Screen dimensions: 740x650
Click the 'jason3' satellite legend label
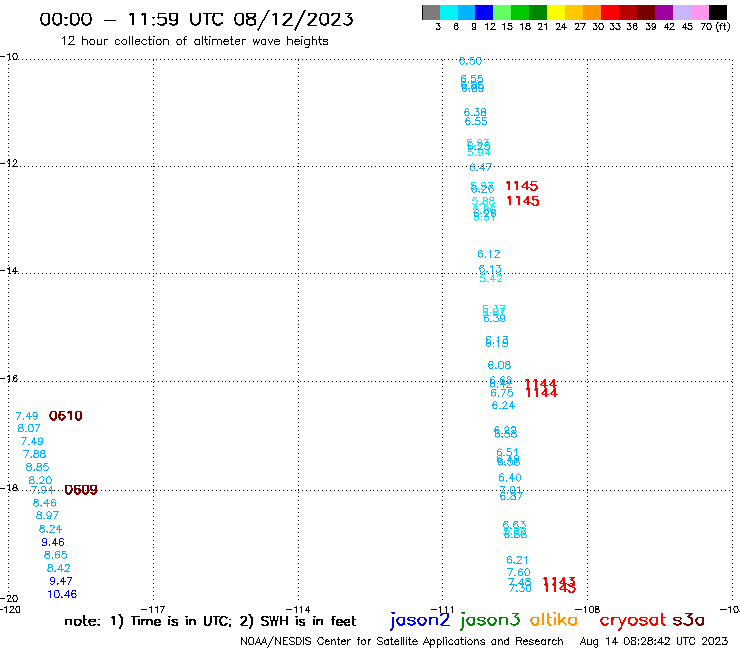click(489, 620)
